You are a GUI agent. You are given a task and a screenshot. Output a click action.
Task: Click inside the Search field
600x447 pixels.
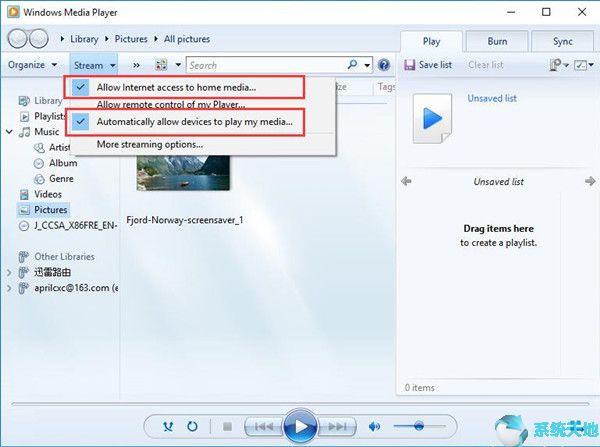pos(266,65)
